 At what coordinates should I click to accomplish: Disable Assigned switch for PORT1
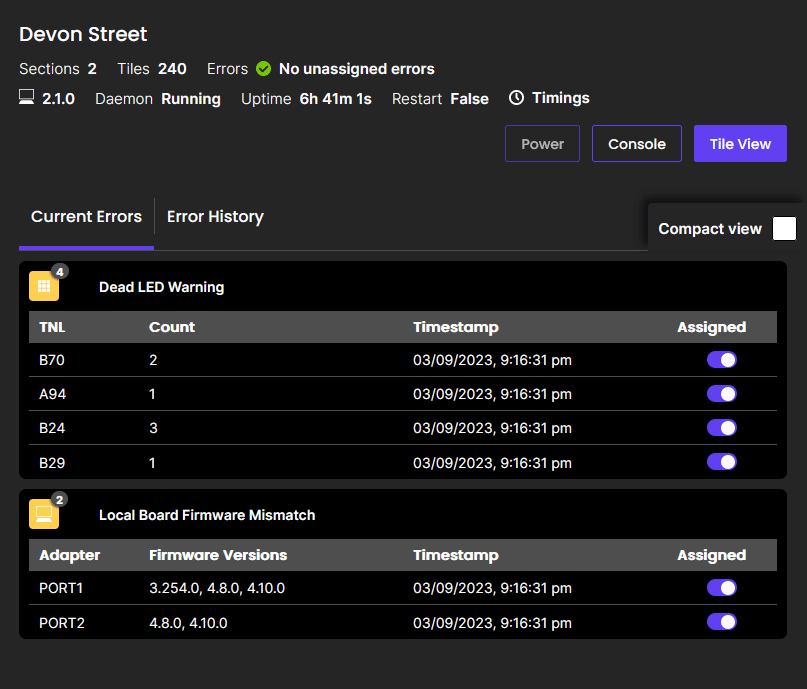tap(721, 588)
